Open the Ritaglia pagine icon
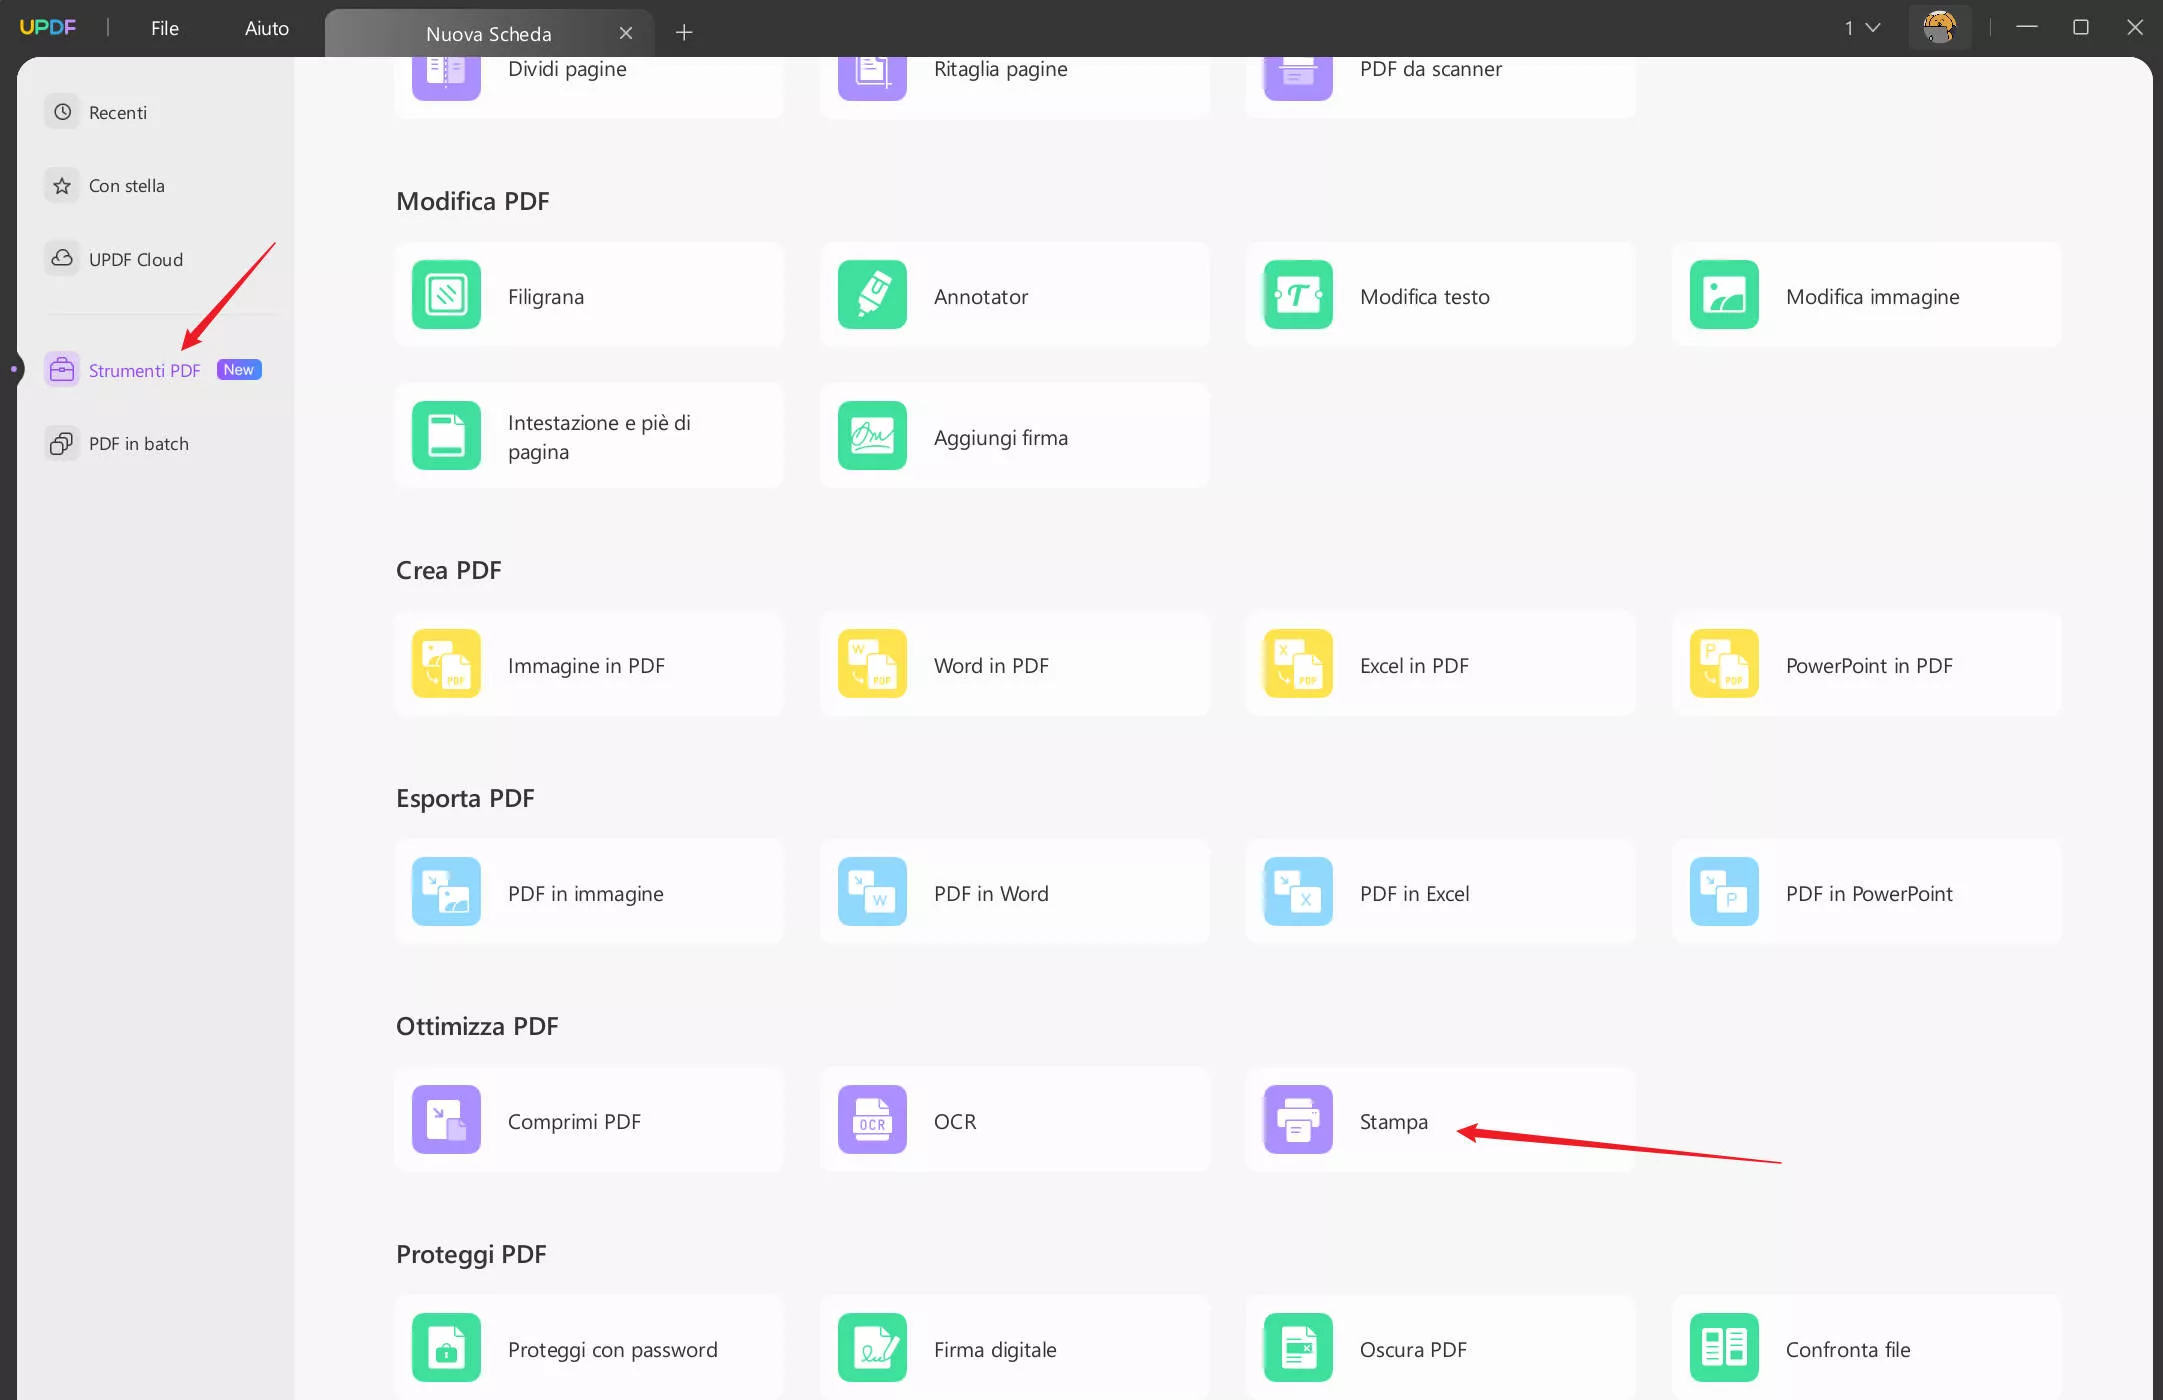Screen dimensions: 2163x1400 (872, 78)
